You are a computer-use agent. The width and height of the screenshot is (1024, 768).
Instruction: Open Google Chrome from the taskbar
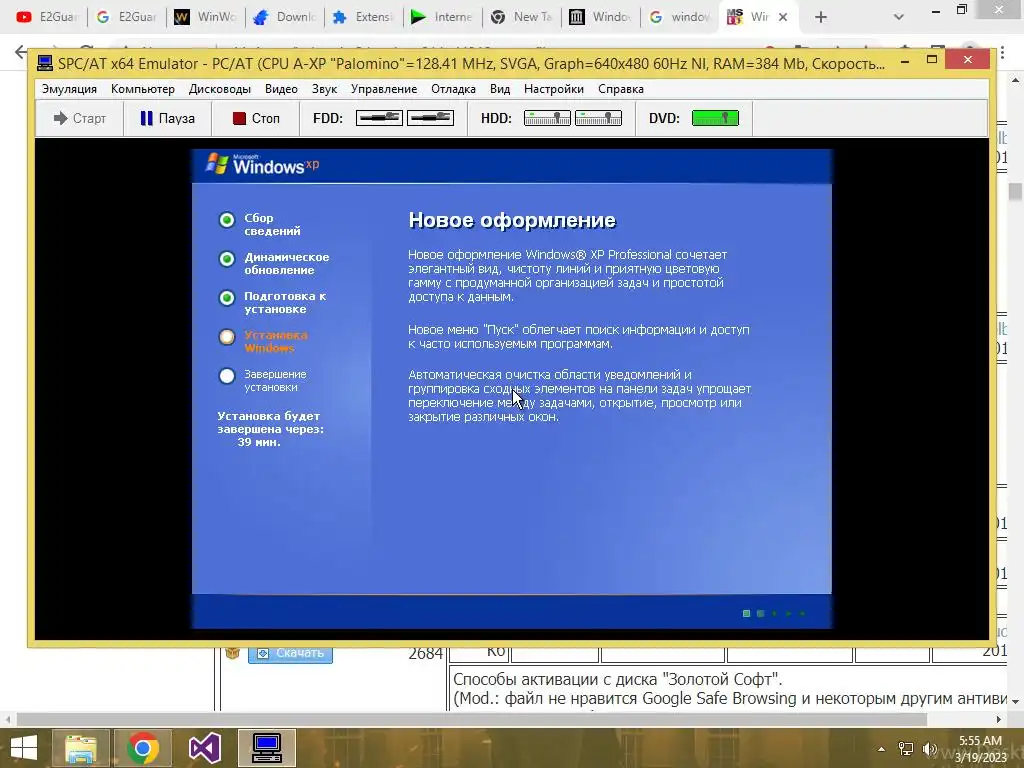tap(143, 748)
